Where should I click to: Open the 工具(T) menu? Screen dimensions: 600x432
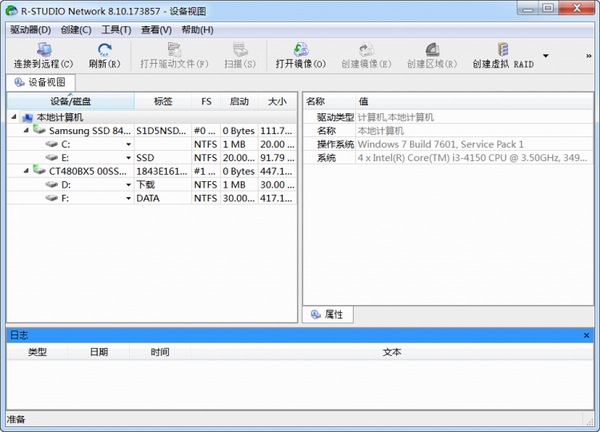click(116, 30)
